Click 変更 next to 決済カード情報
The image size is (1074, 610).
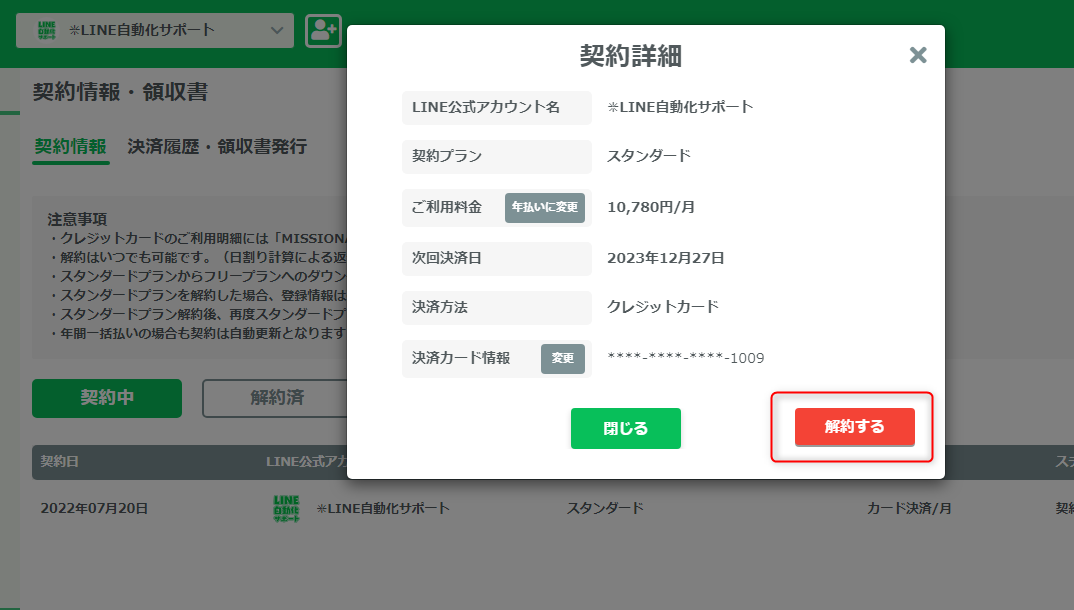pyautogui.click(x=562, y=358)
